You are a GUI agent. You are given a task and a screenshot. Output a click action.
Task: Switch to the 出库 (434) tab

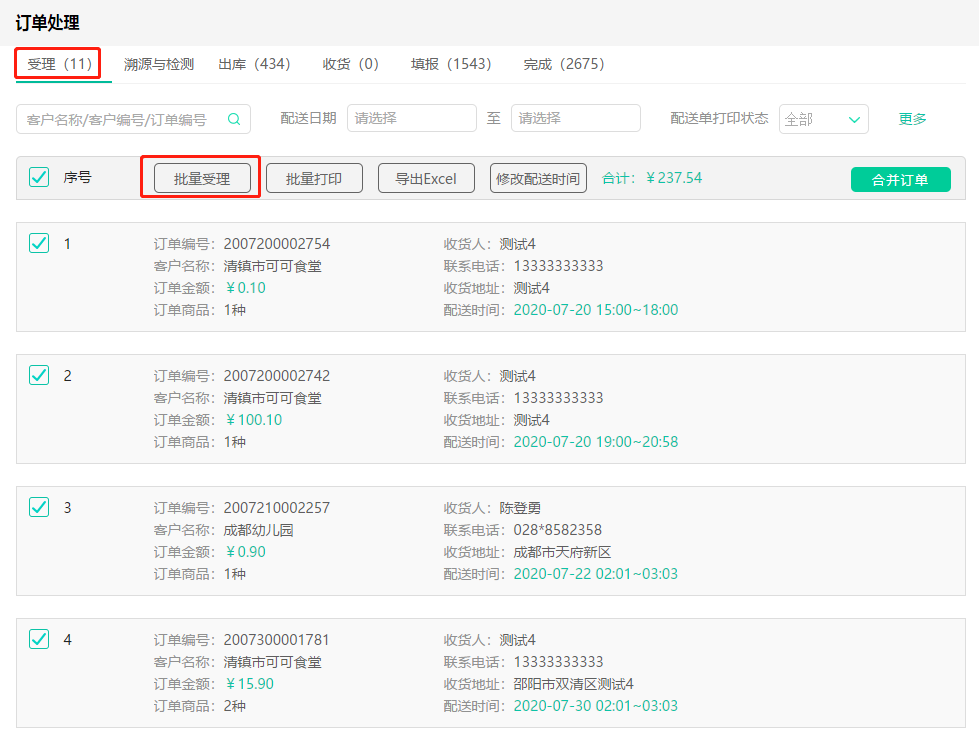tap(254, 64)
